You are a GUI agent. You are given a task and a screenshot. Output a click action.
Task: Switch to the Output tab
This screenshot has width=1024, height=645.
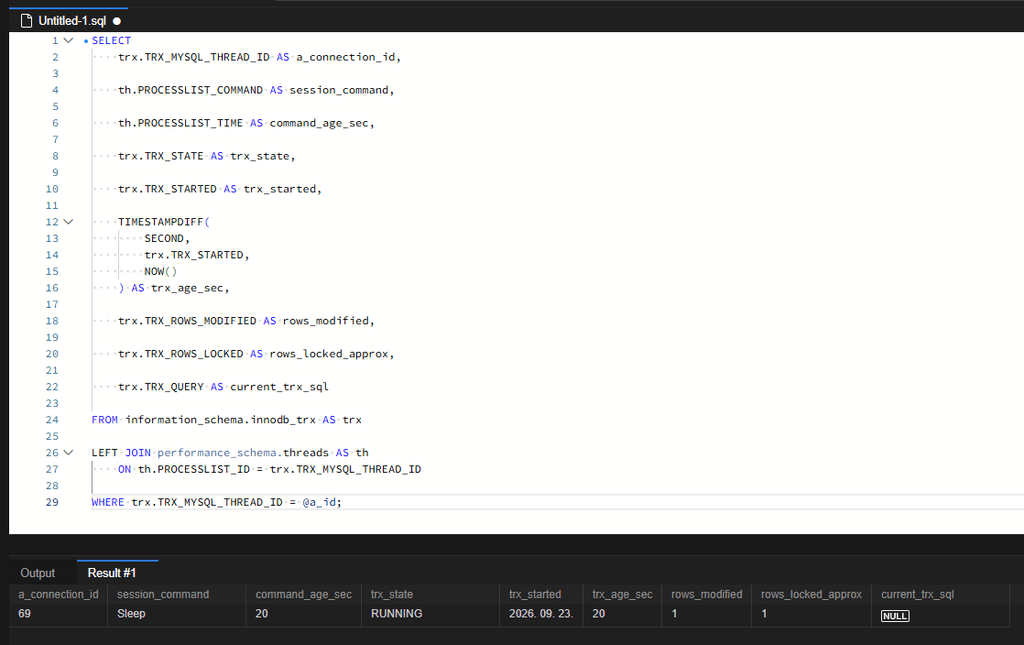pos(37,573)
